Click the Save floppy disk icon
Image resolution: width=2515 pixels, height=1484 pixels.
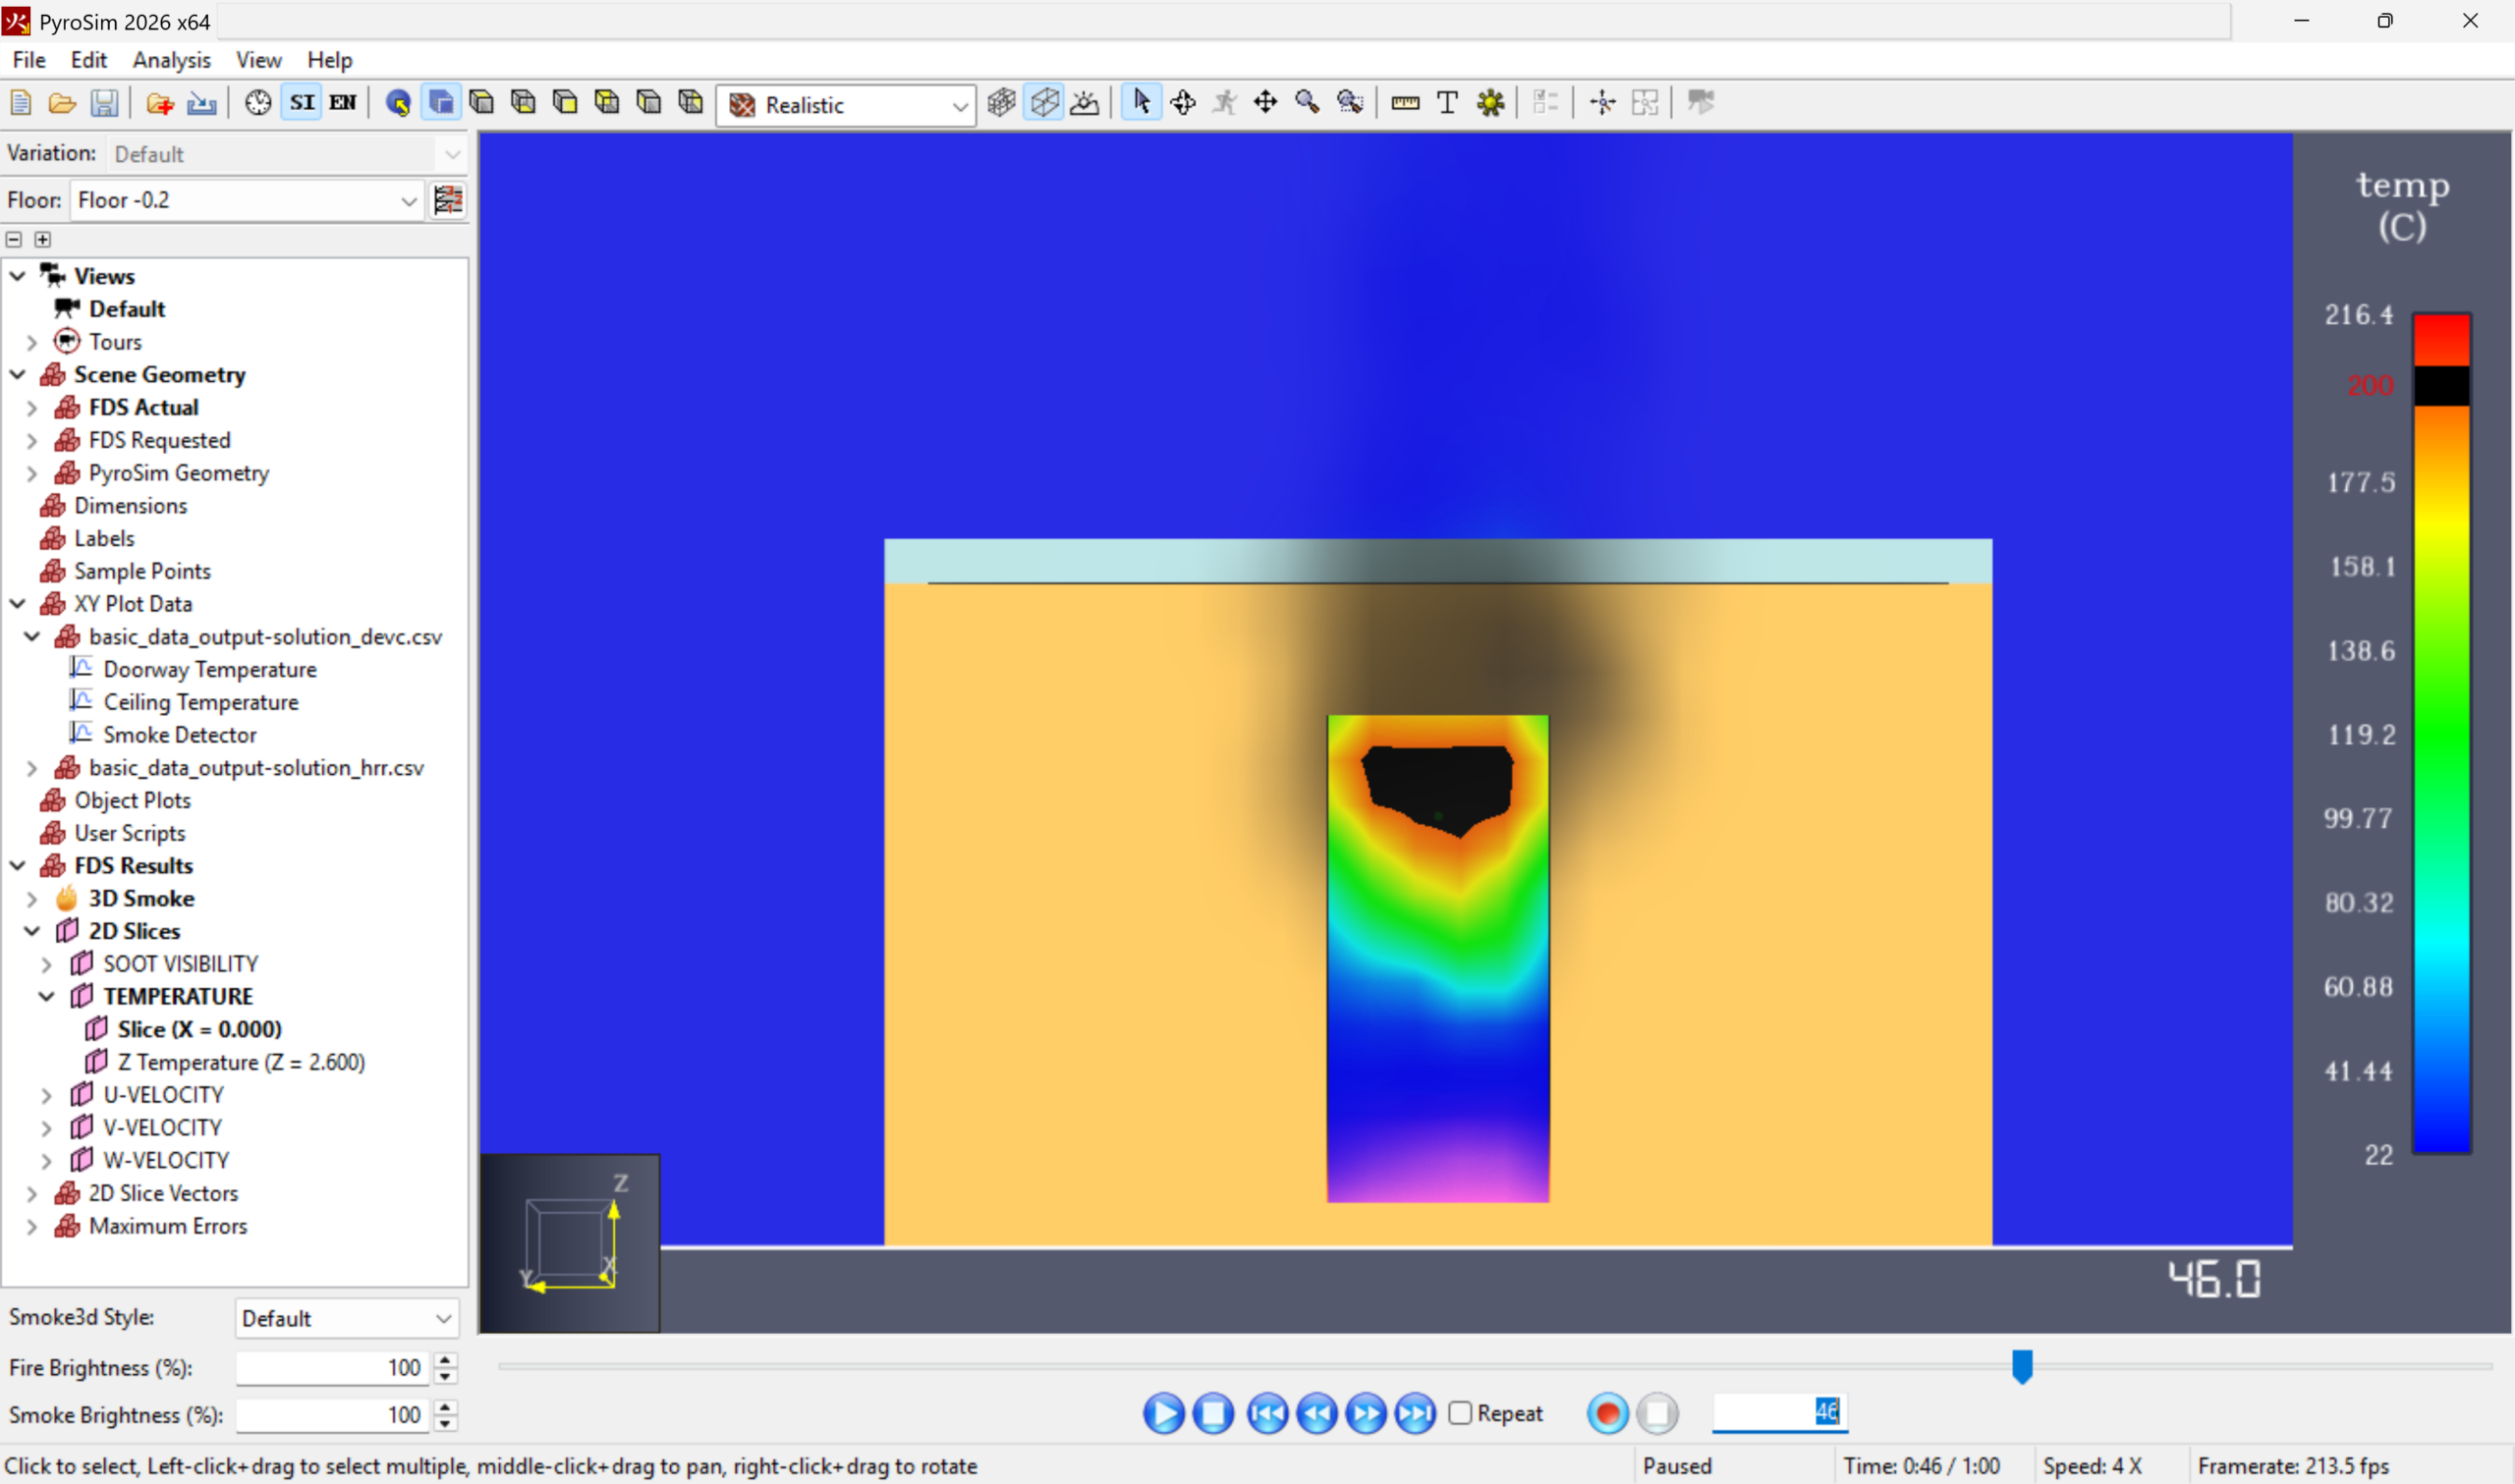point(104,103)
